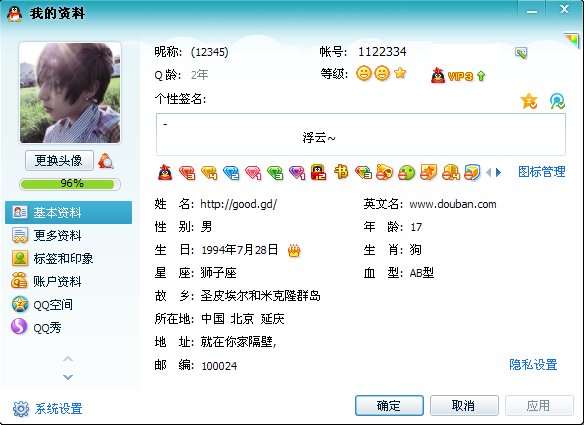The width and height of the screenshot is (585, 425).
Task: Show previous service icons with left arrow
Action: tap(489, 172)
